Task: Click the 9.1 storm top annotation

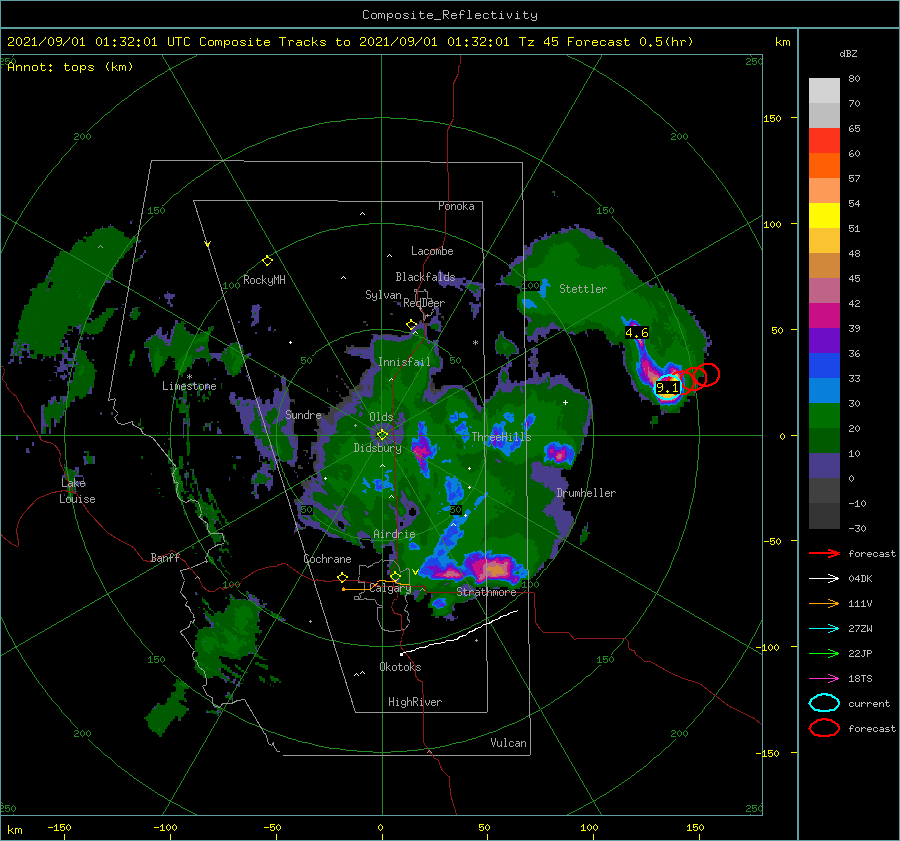Action: point(668,388)
